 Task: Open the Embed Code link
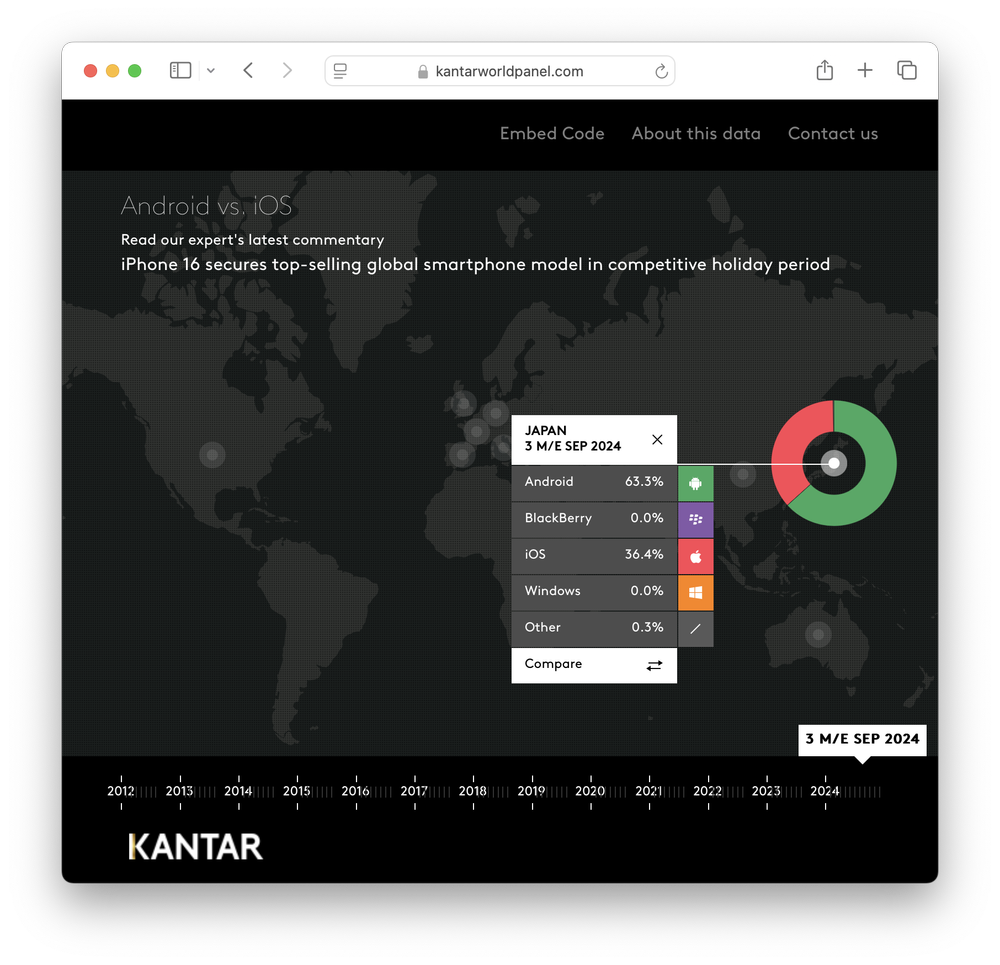[552, 133]
